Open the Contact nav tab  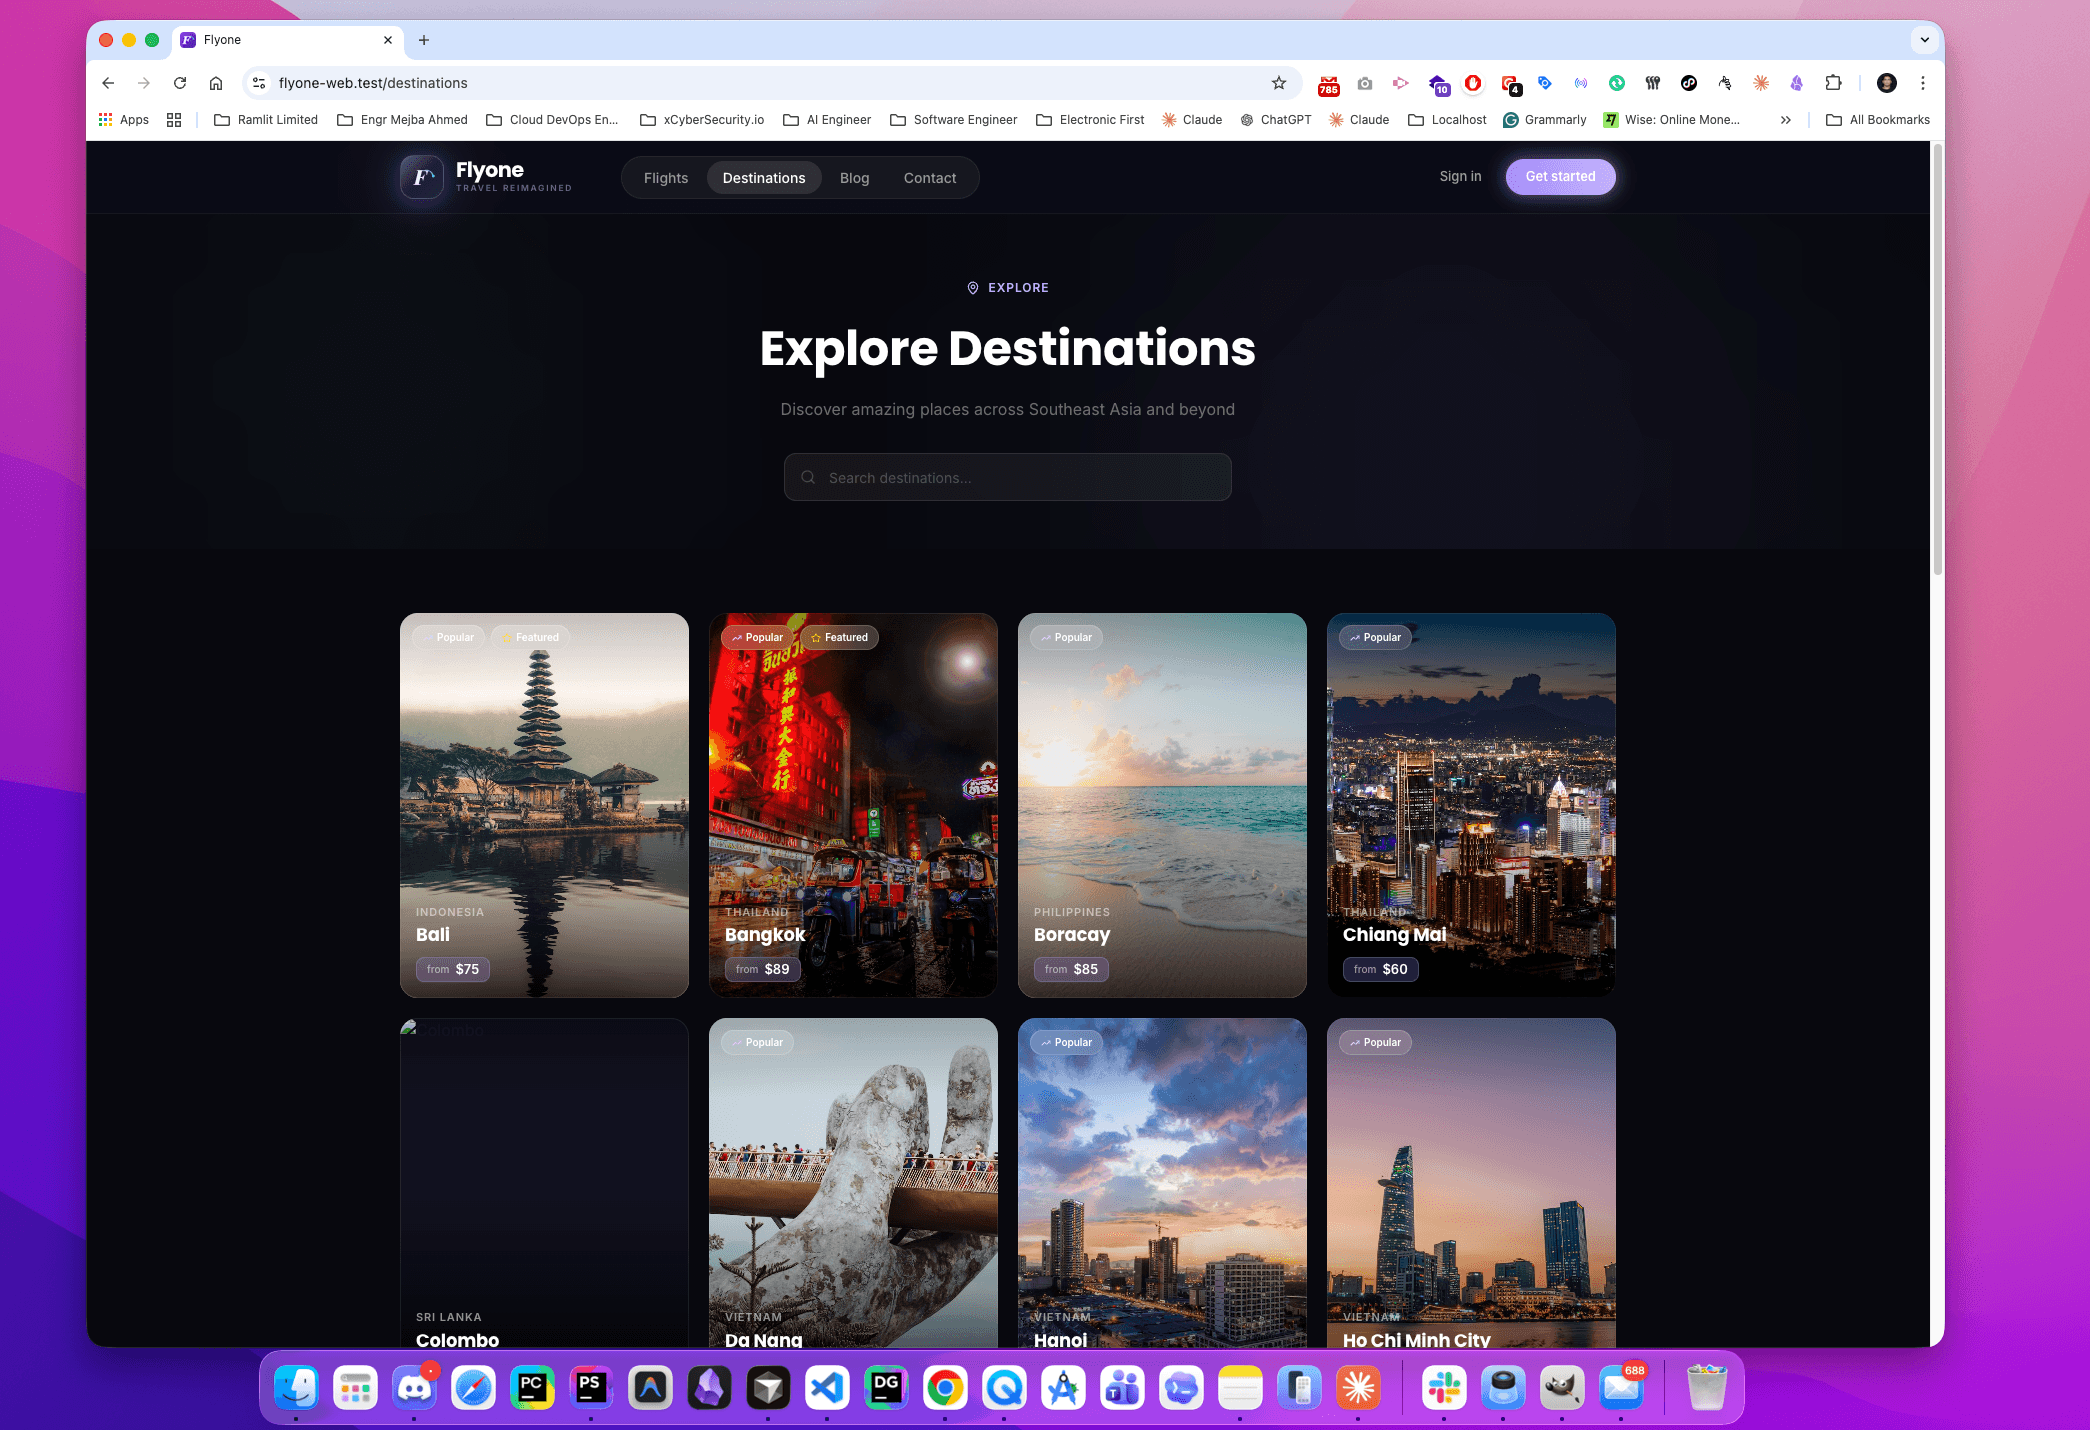click(x=930, y=178)
